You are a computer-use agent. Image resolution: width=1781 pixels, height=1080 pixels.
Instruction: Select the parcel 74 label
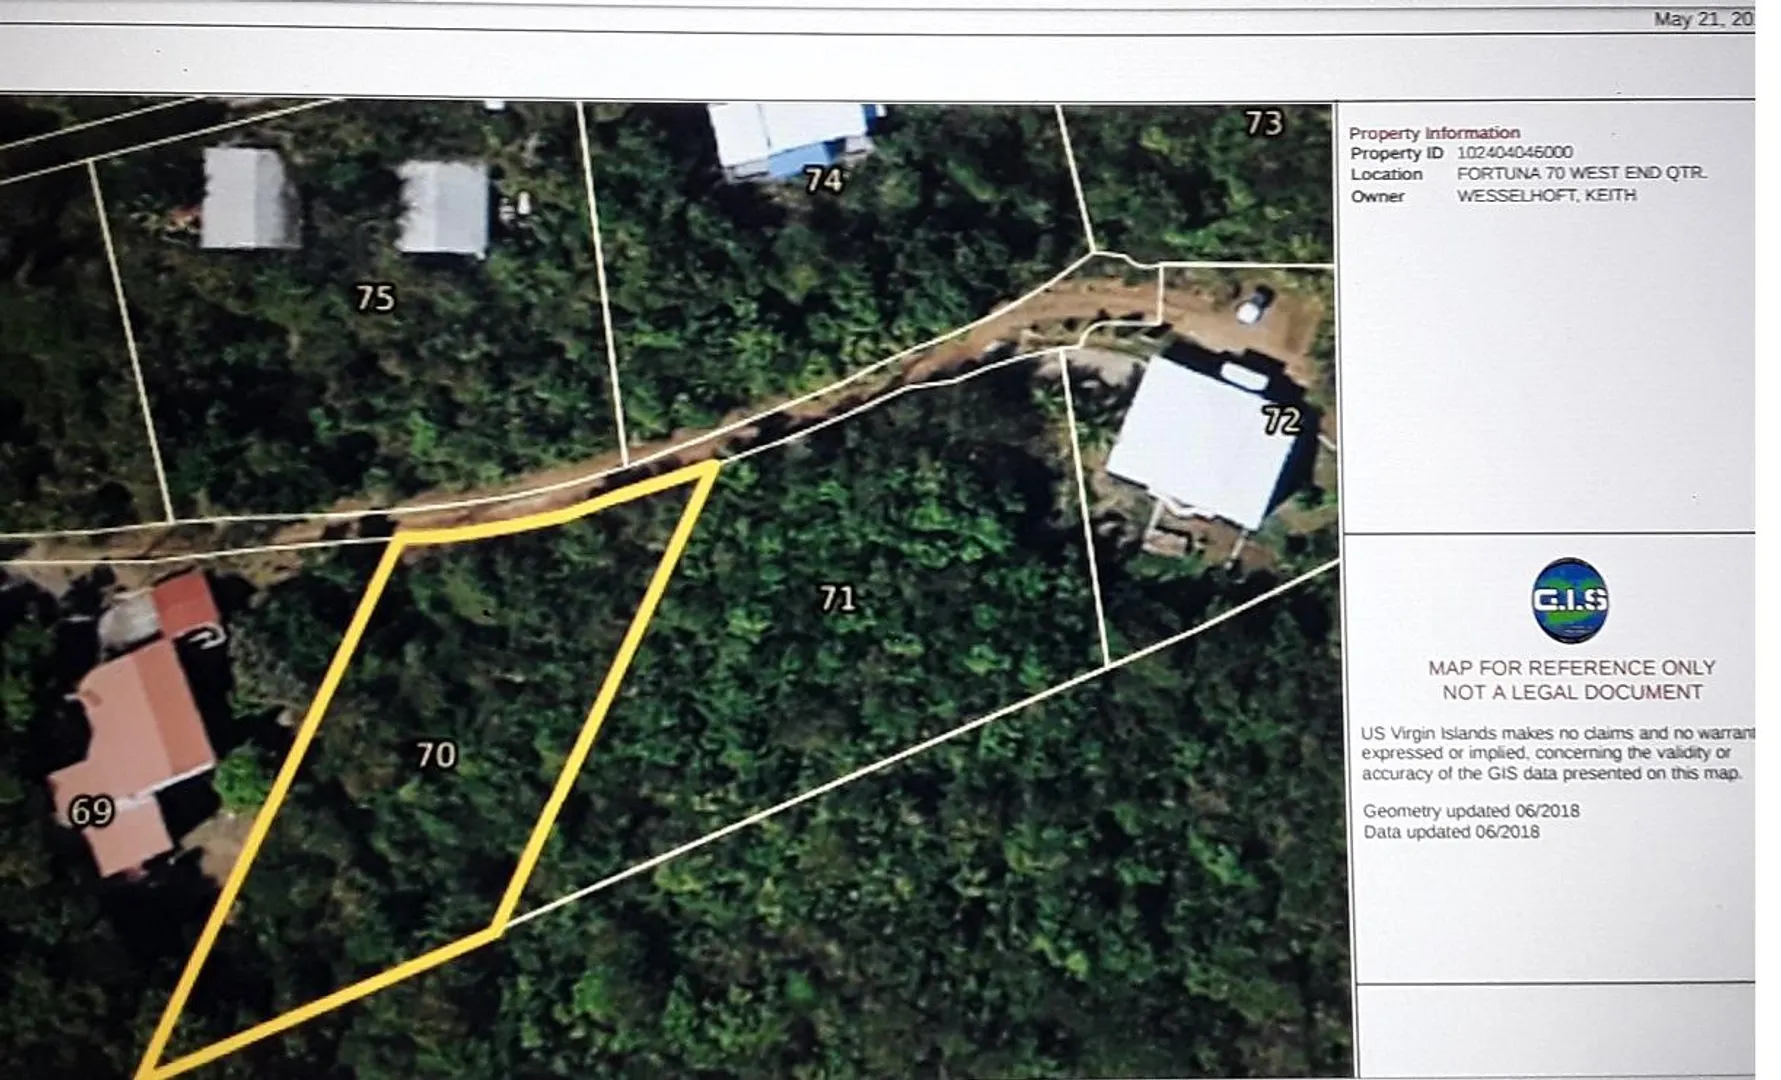pyautogui.click(x=823, y=180)
